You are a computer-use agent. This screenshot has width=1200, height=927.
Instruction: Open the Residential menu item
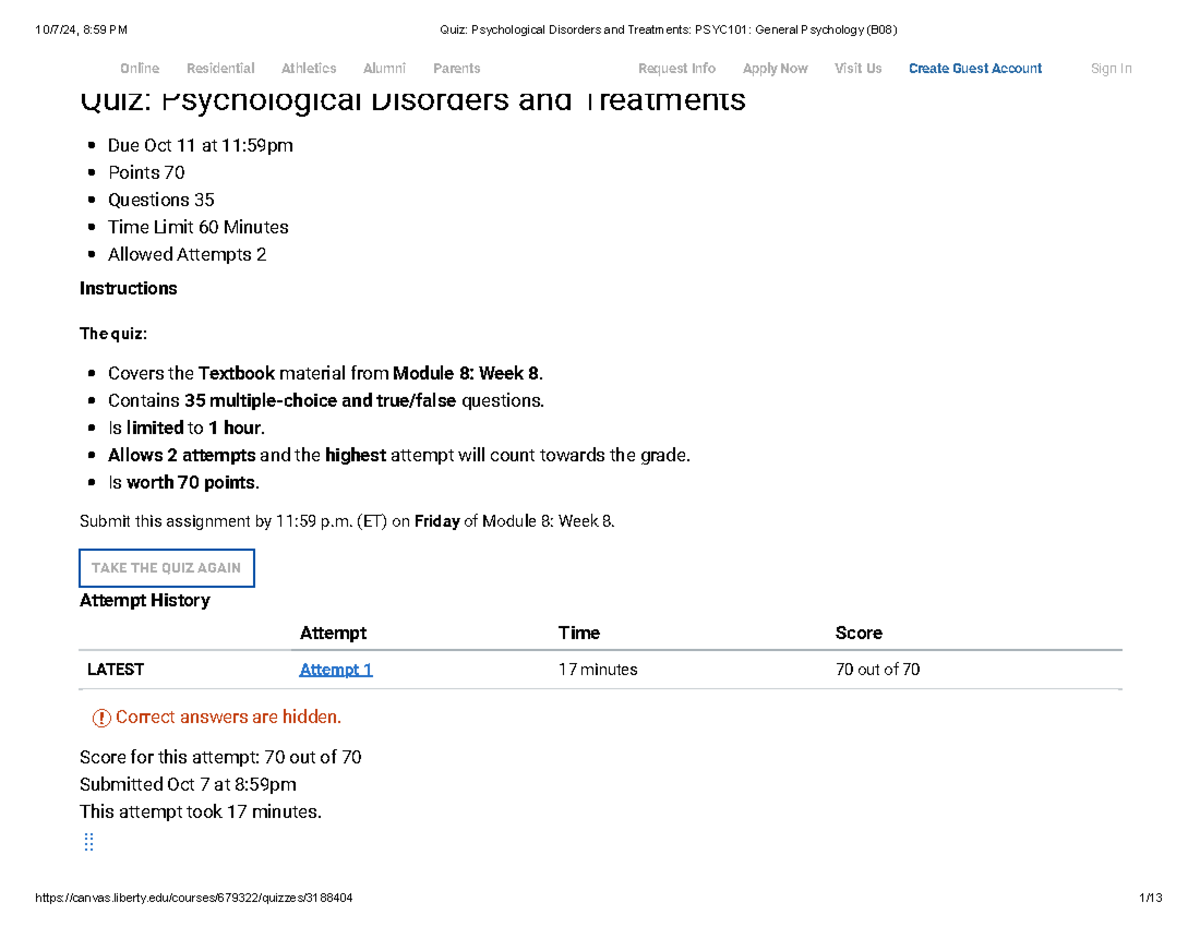point(220,69)
